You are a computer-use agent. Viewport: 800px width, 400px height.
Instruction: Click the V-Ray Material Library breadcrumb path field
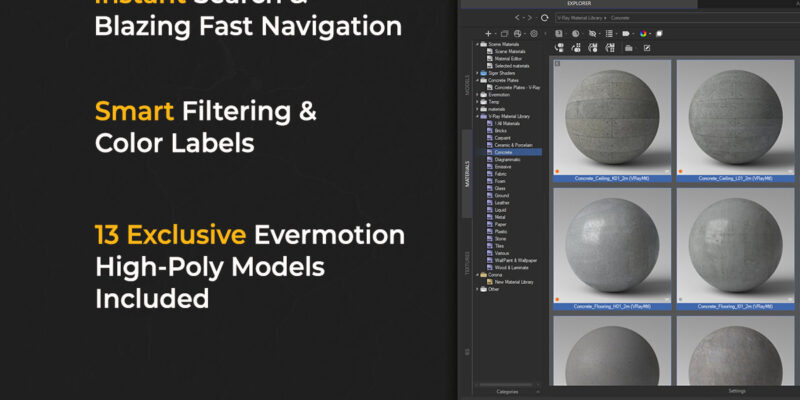tap(676, 18)
